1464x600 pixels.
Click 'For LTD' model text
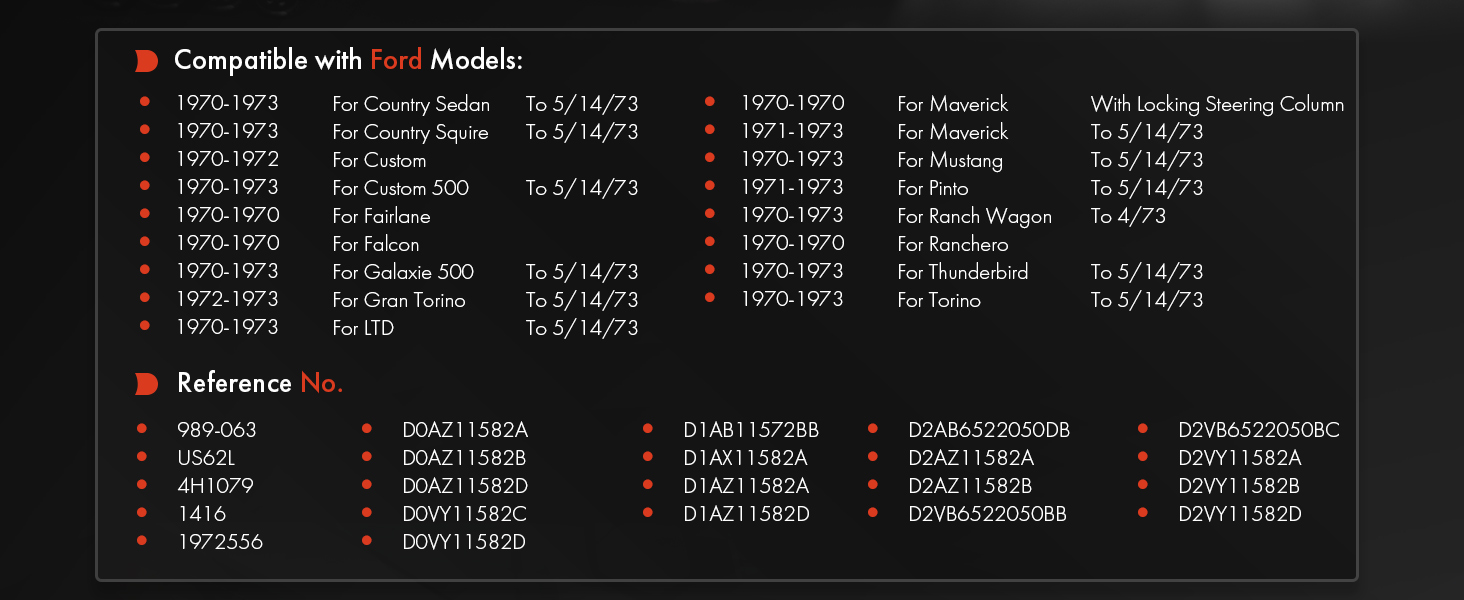tap(363, 328)
